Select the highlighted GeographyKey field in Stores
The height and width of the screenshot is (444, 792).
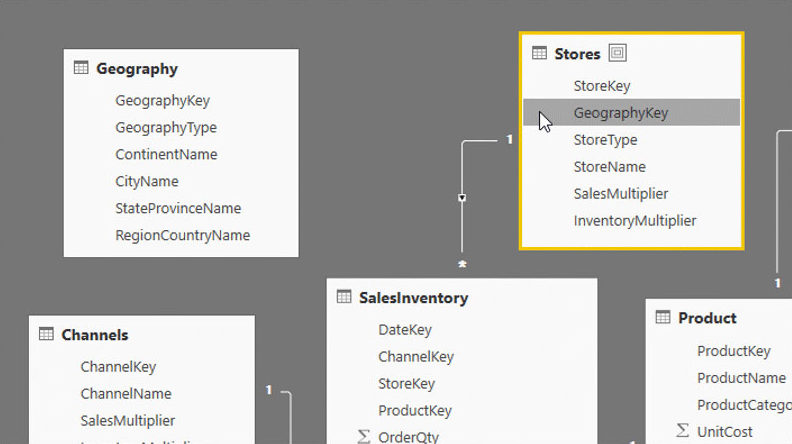(620, 113)
